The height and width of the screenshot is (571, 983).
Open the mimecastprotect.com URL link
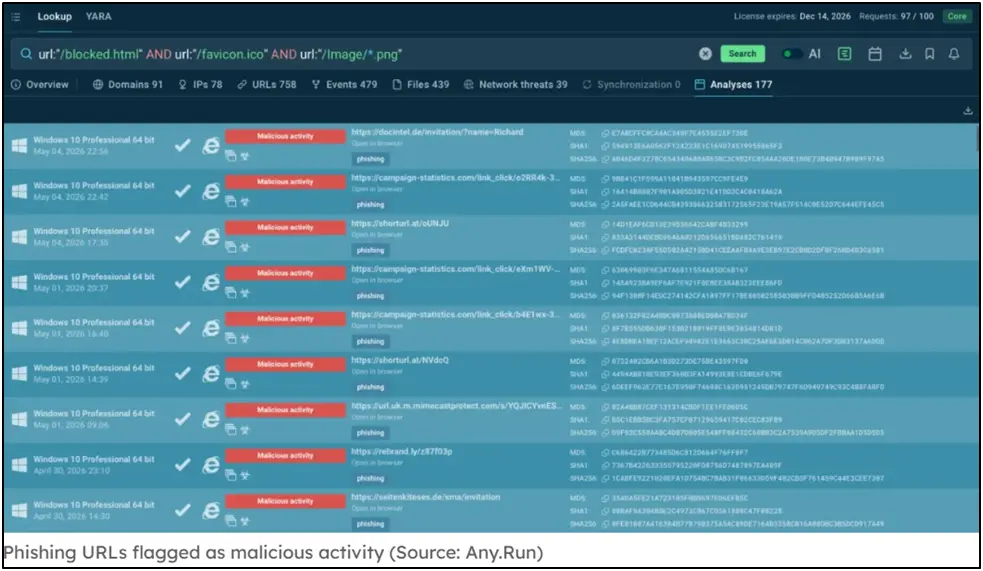[457, 406]
